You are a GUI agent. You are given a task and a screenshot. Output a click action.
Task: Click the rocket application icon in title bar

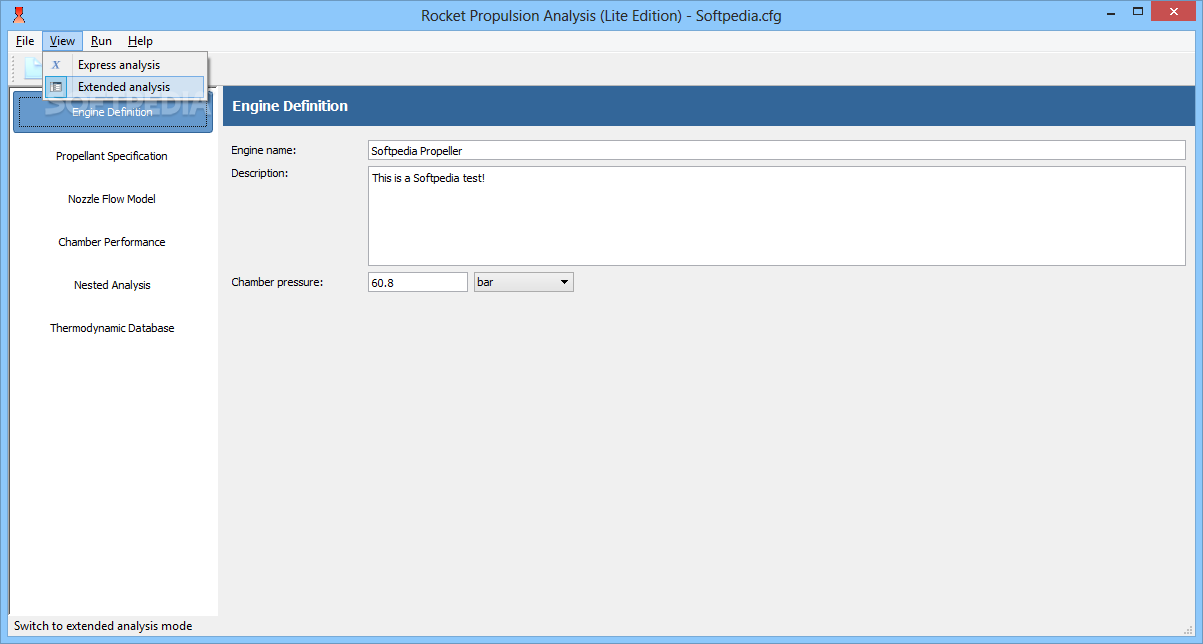click(18, 15)
